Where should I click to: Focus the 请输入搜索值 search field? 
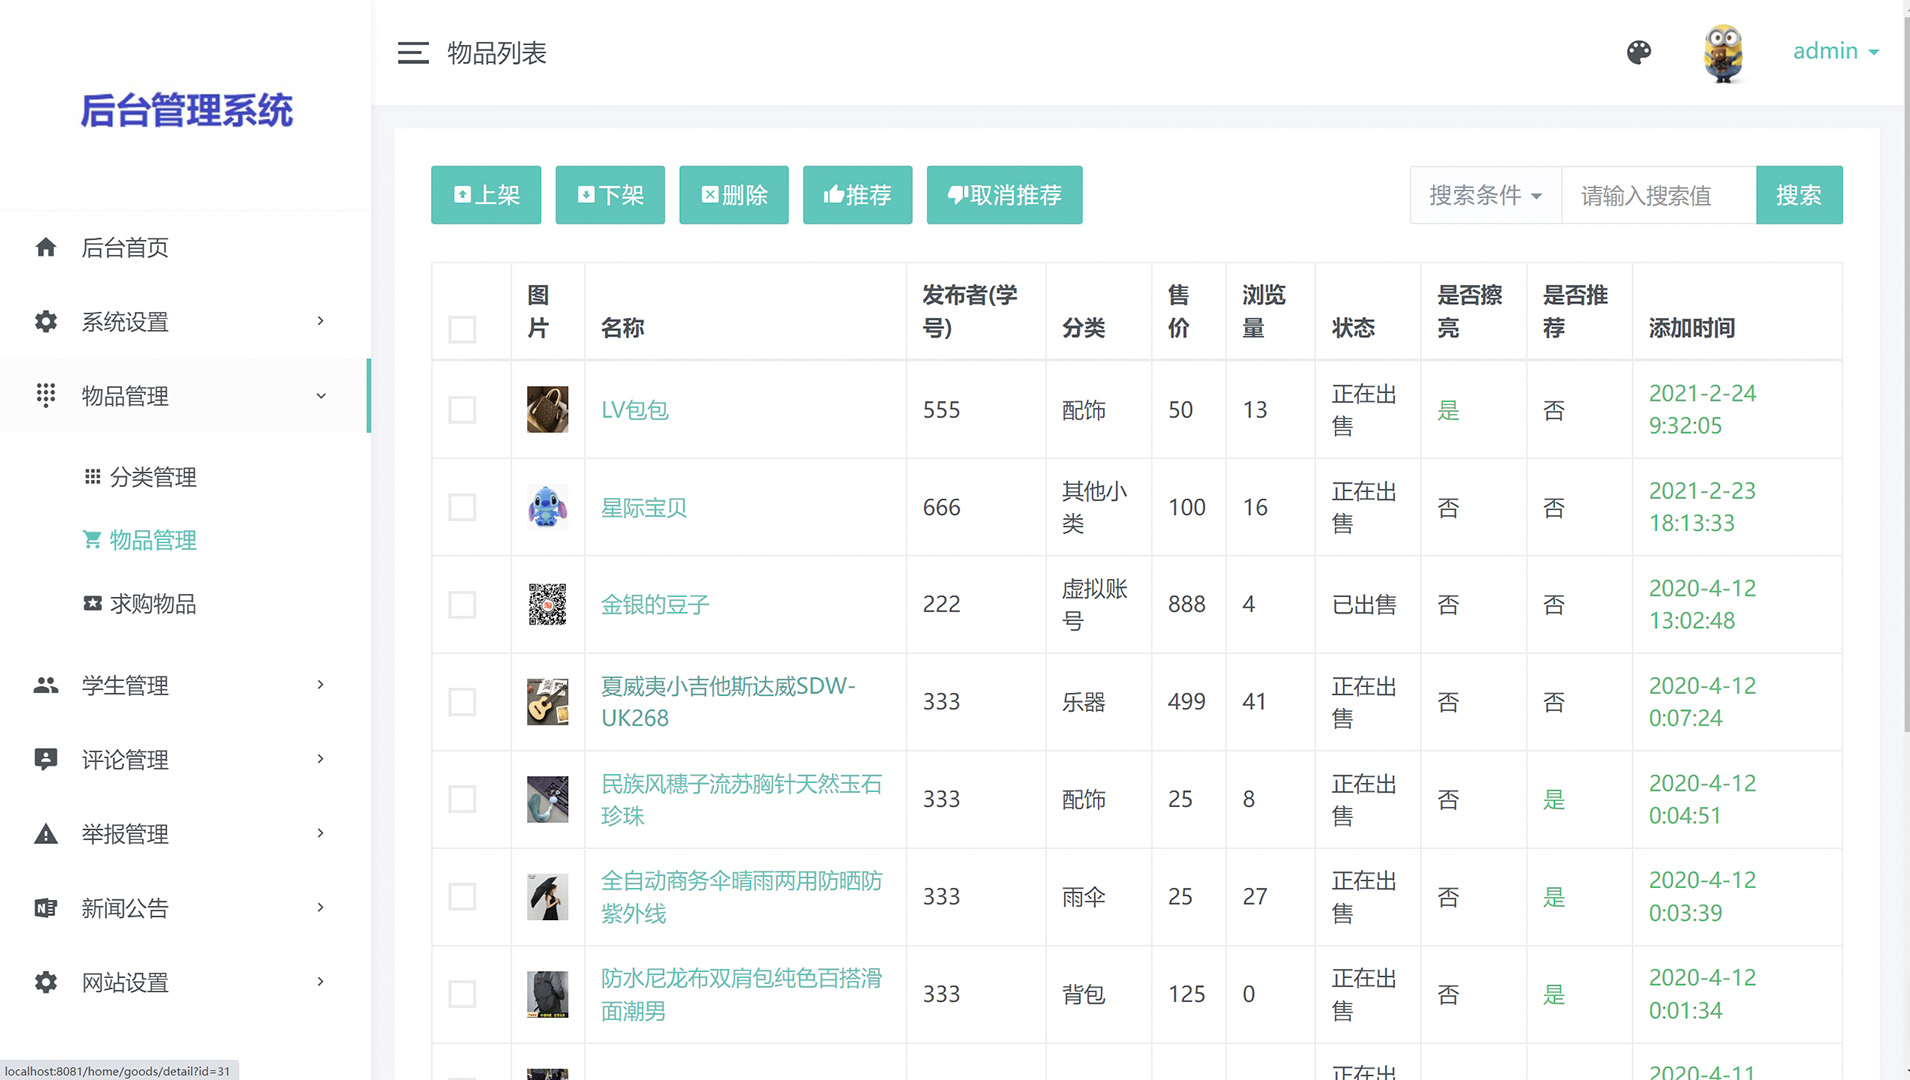coord(1658,195)
